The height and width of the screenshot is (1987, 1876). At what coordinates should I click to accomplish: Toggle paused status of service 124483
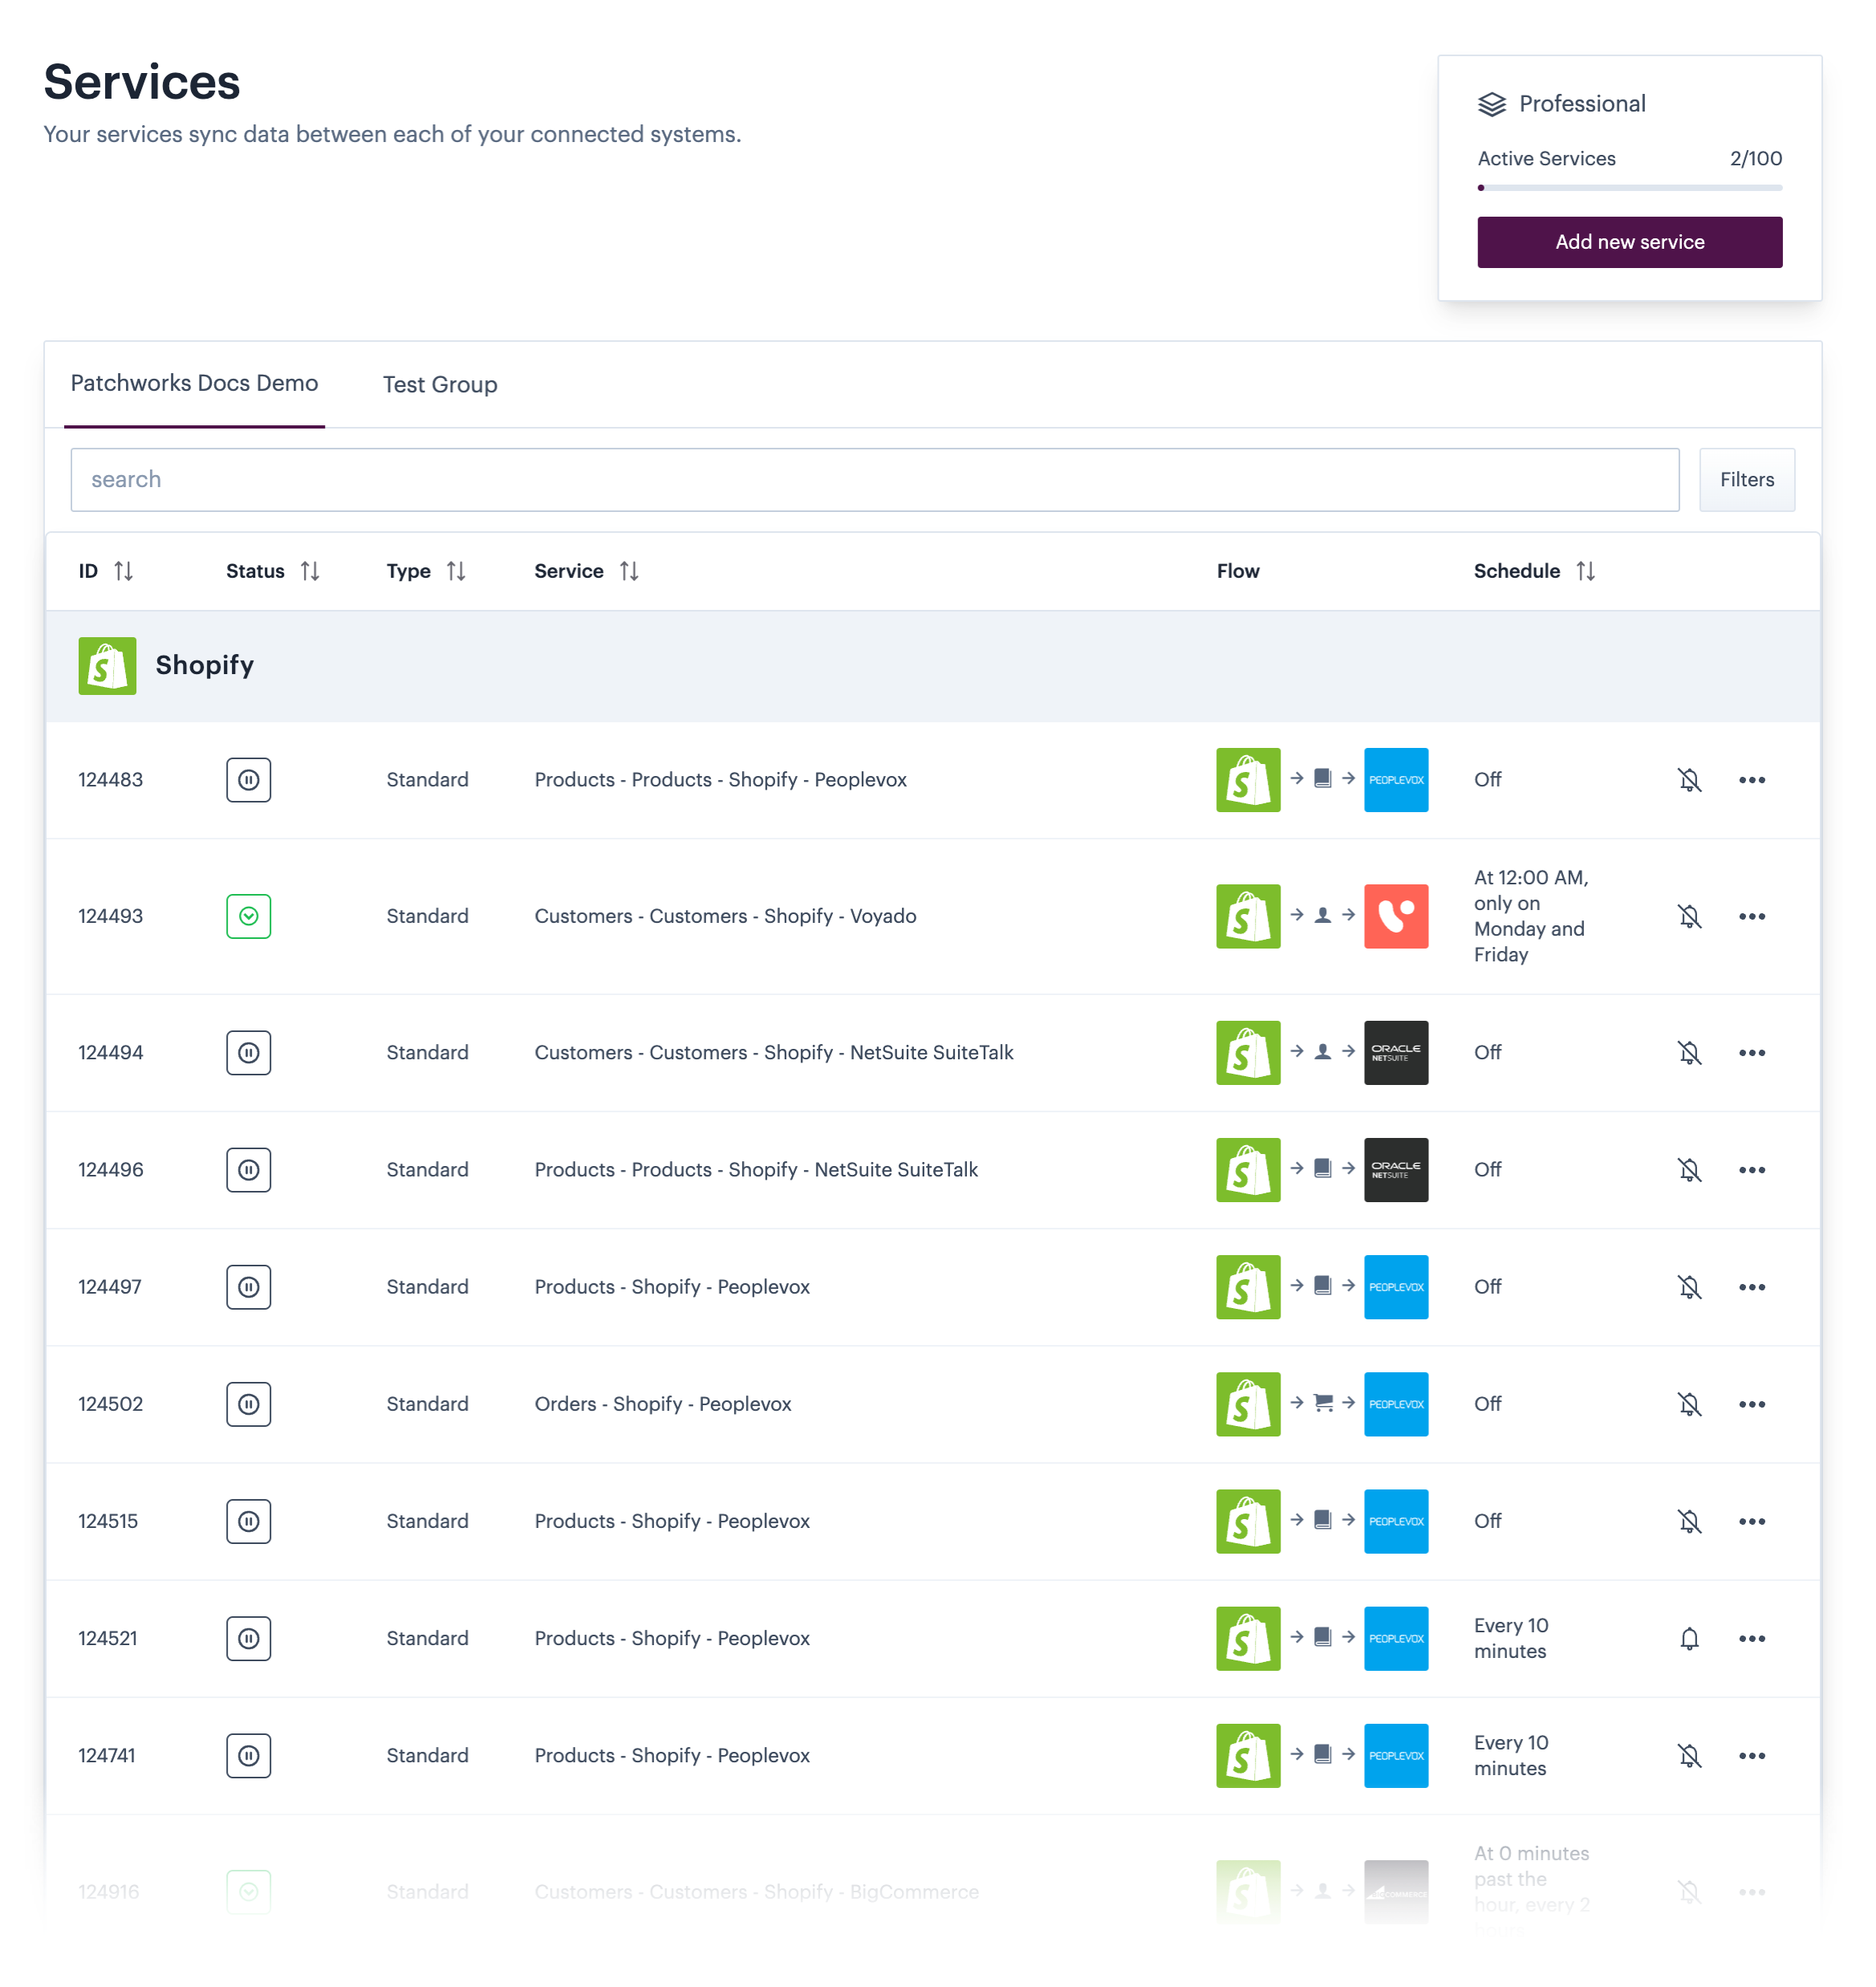click(x=248, y=780)
